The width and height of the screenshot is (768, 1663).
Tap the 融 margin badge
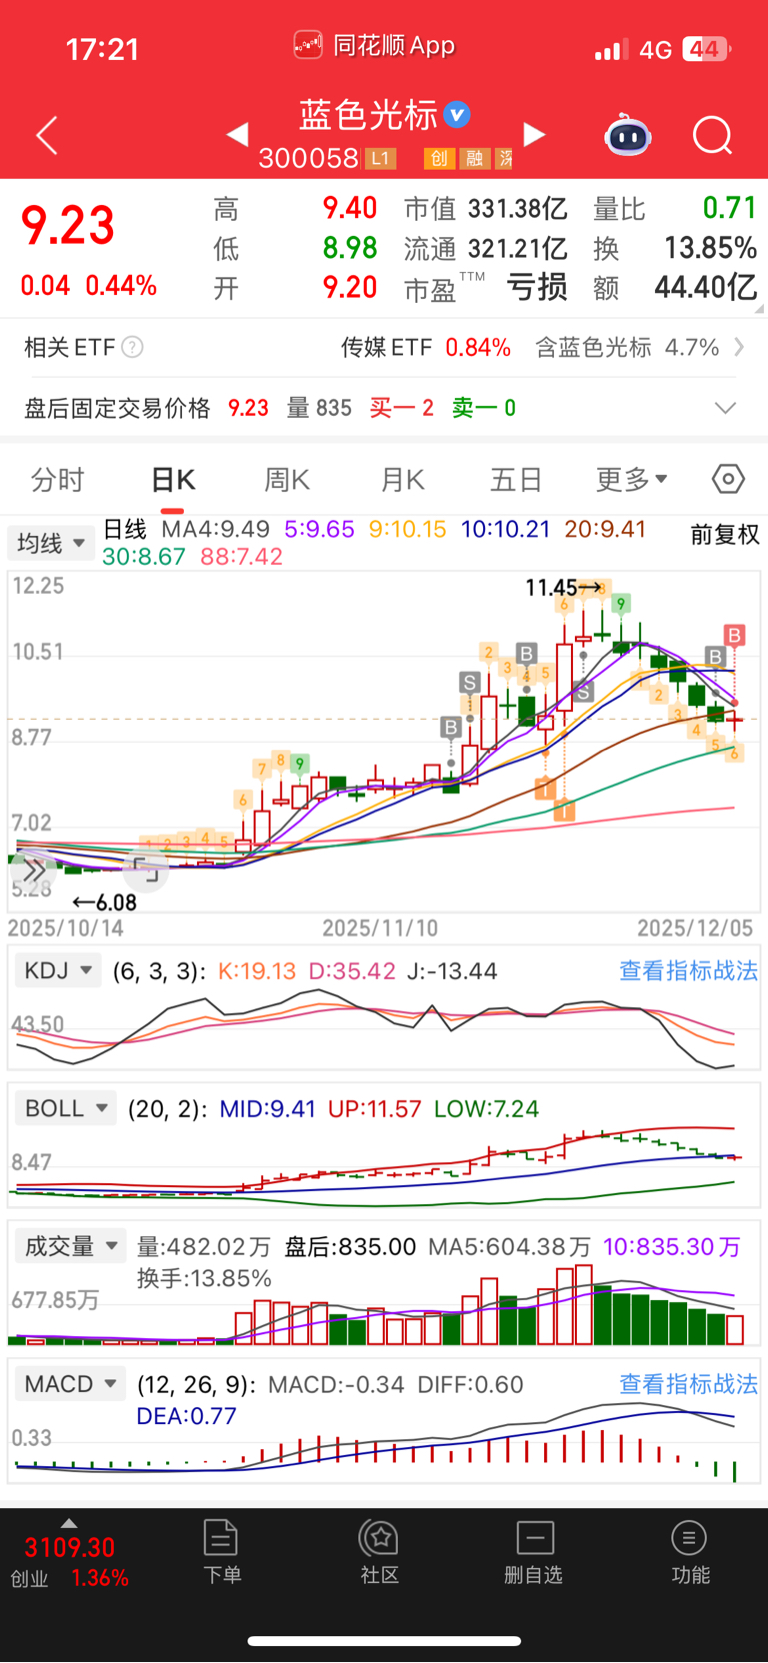tap(474, 159)
